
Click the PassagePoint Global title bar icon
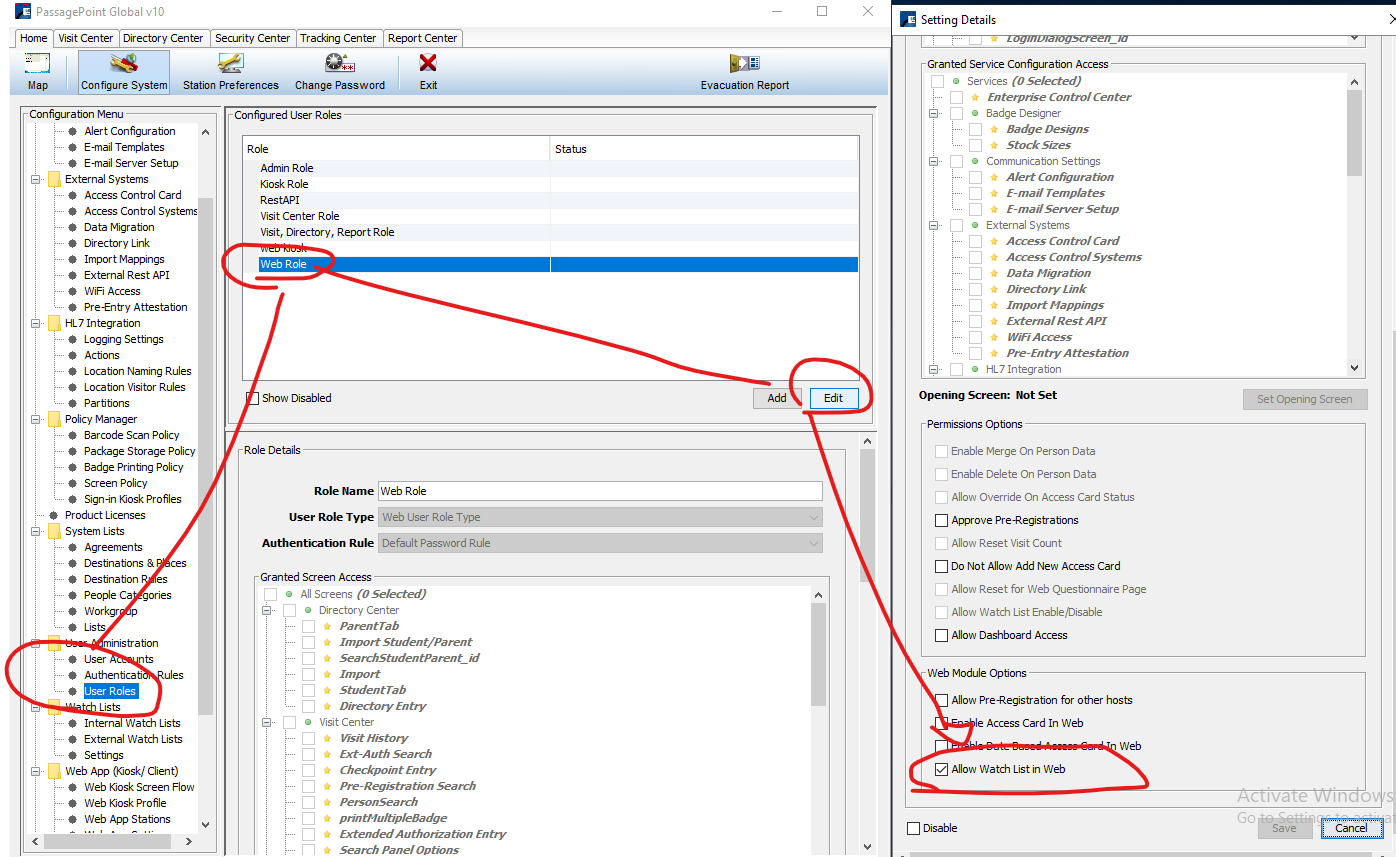[23, 11]
